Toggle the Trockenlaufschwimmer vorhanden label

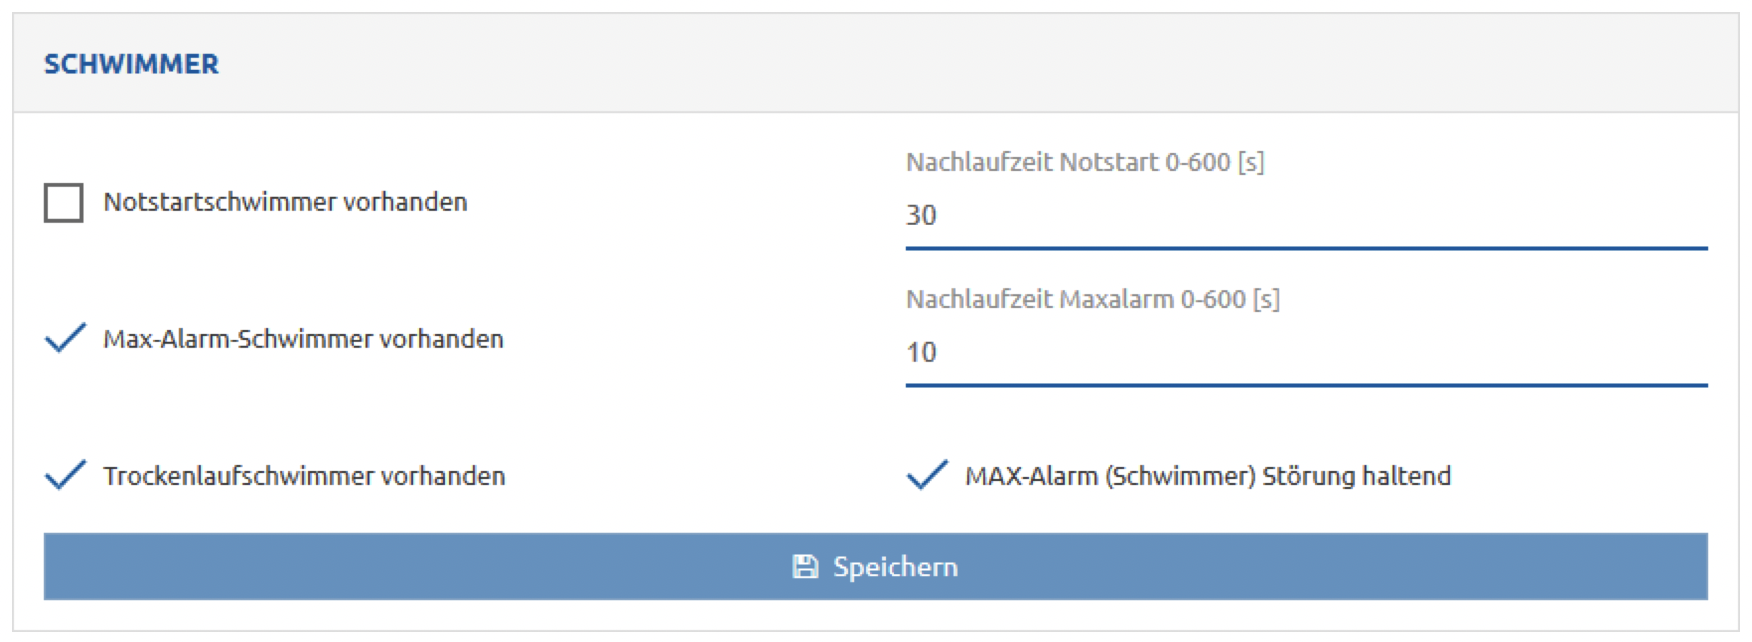pyautogui.click(x=304, y=476)
